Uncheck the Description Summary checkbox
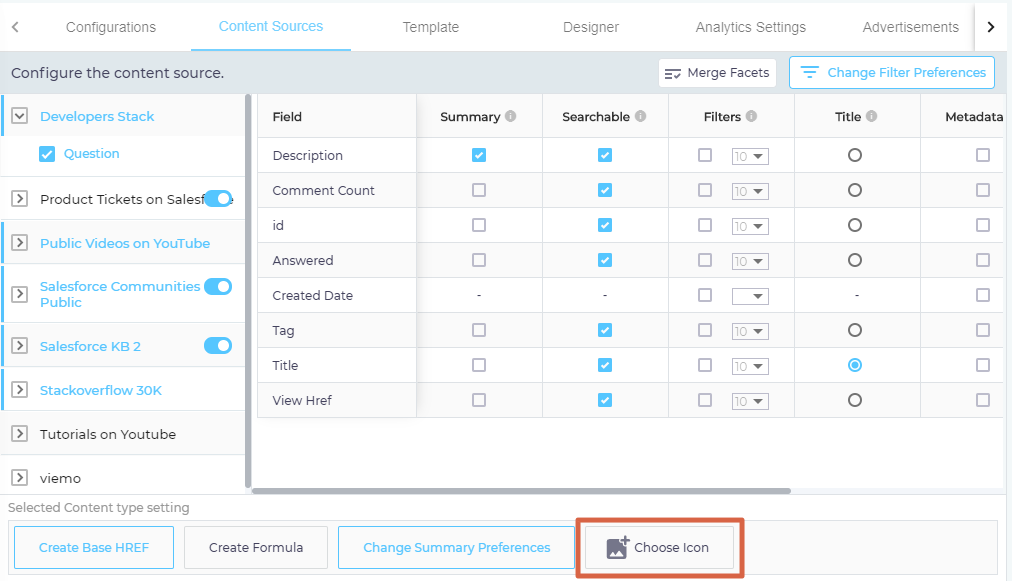This screenshot has height=581, width=1012. (479, 155)
